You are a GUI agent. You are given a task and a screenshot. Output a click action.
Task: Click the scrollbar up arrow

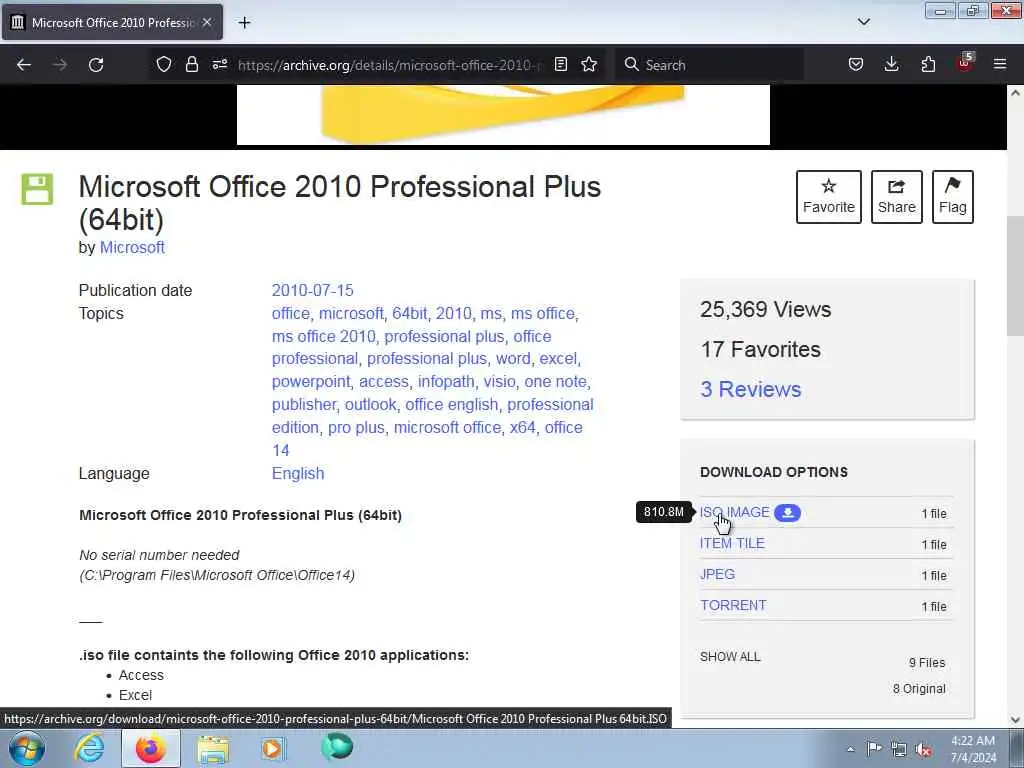[x=1016, y=93]
